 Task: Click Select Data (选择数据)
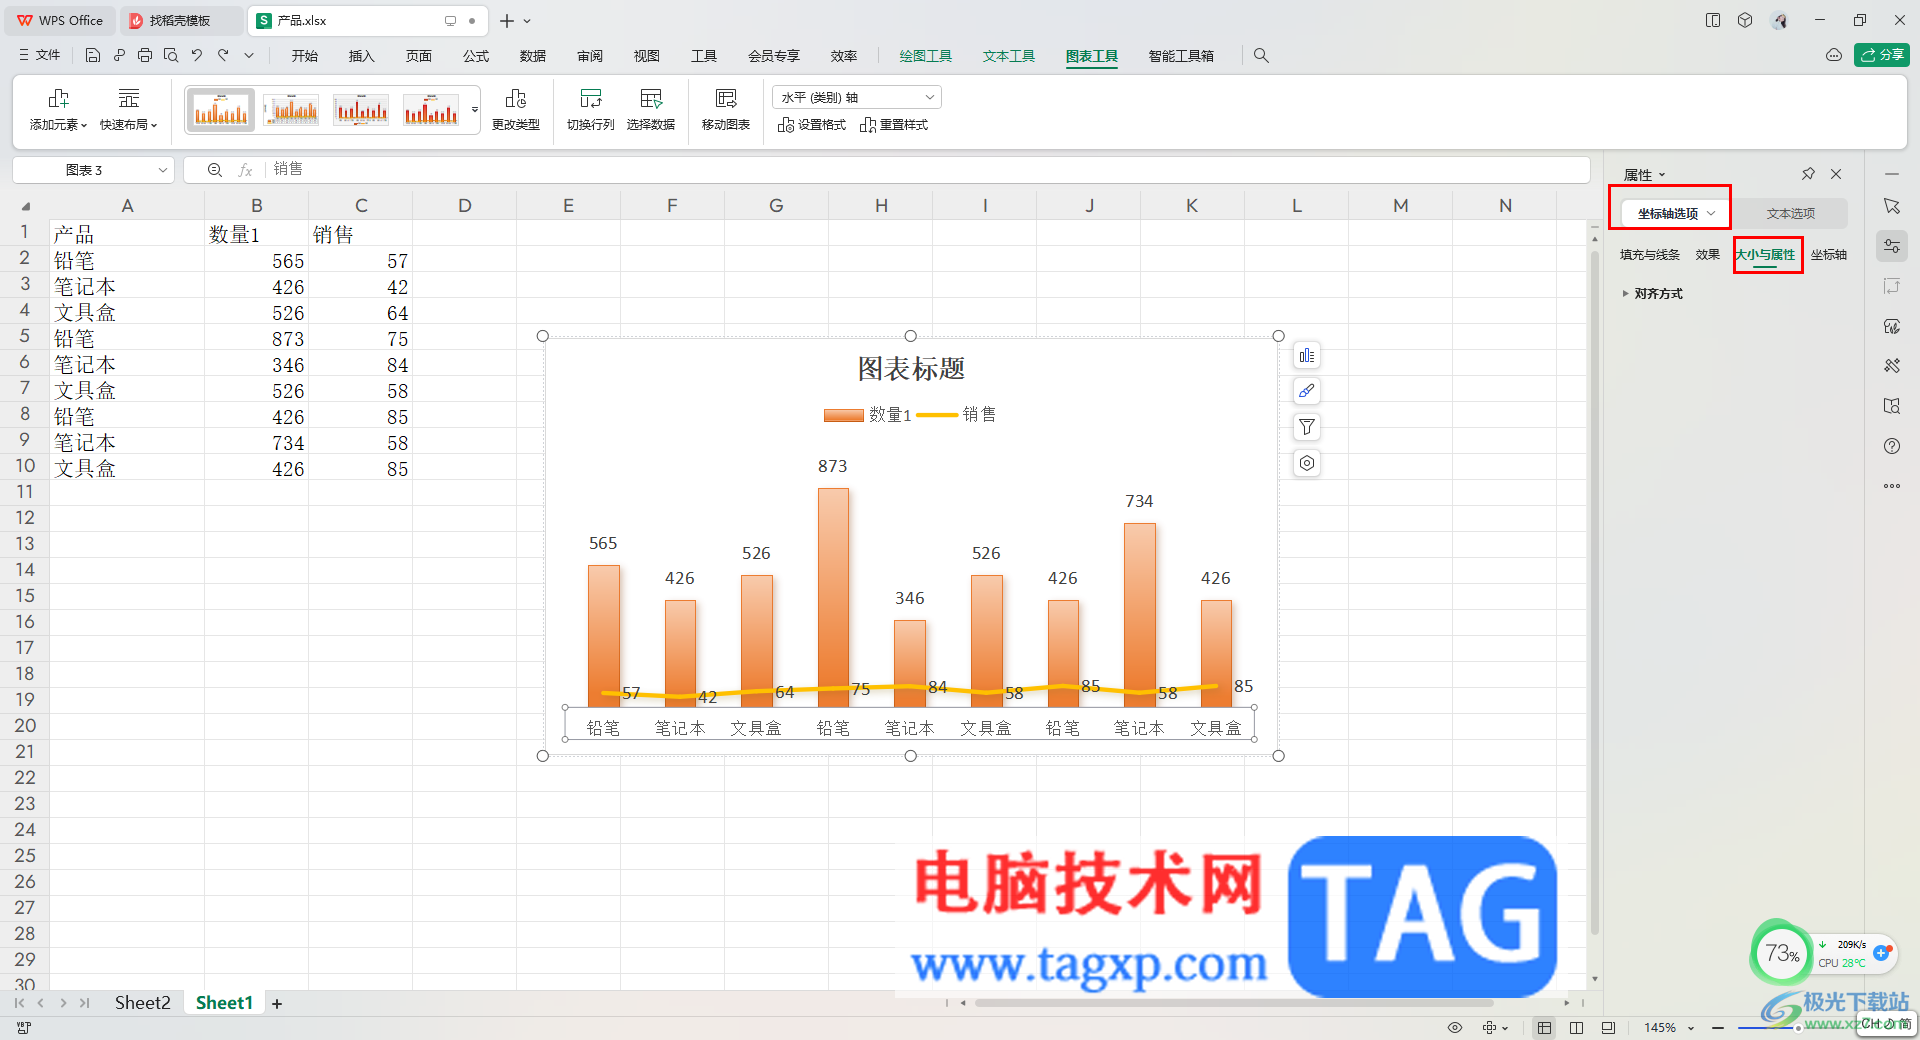point(651,110)
